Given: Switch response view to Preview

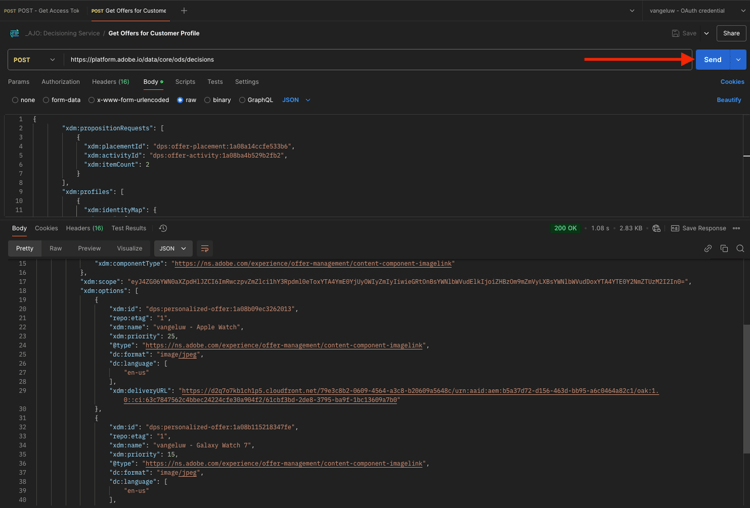Looking at the screenshot, I should (x=89, y=248).
